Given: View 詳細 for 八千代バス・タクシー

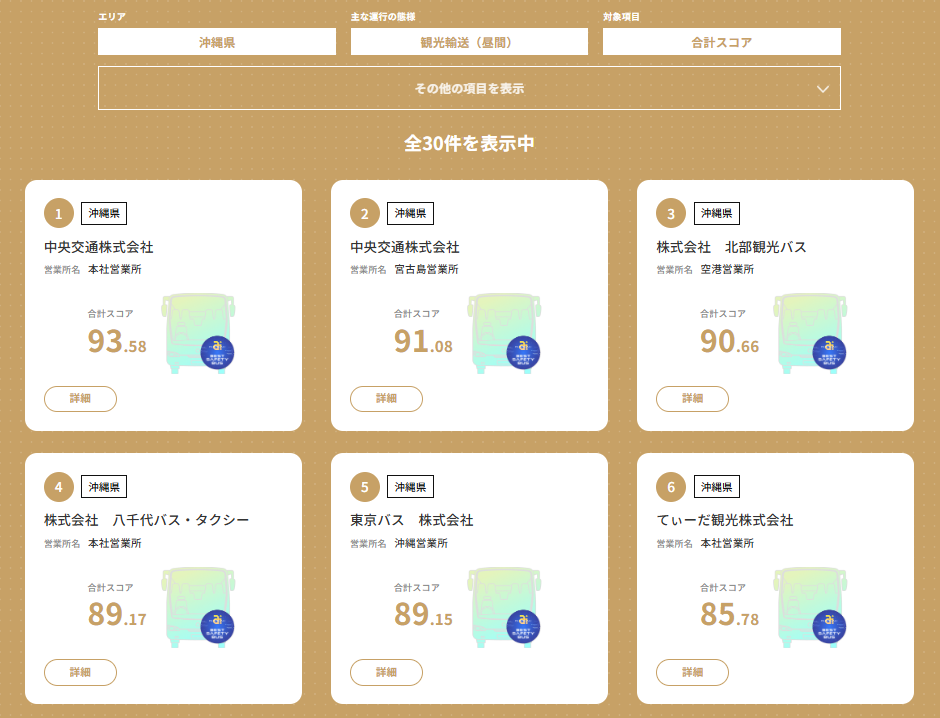Looking at the screenshot, I should pyautogui.click(x=80, y=672).
